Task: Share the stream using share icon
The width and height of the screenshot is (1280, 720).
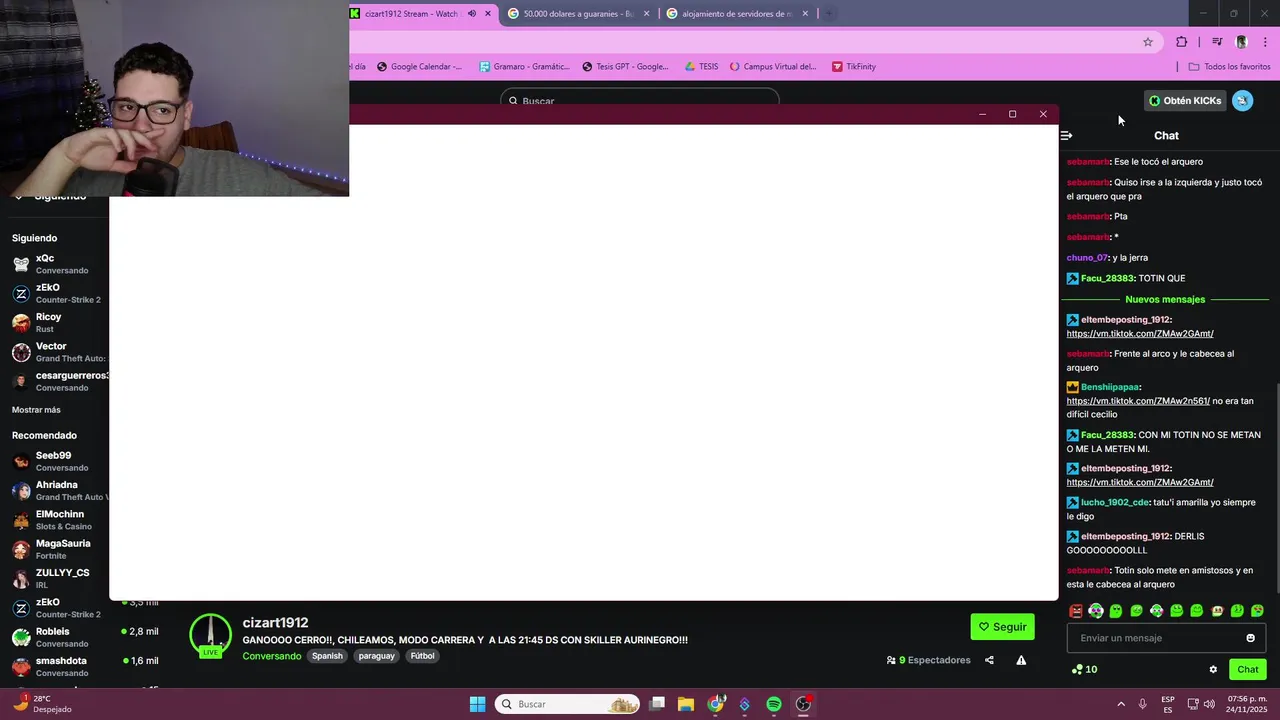Action: point(989,660)
